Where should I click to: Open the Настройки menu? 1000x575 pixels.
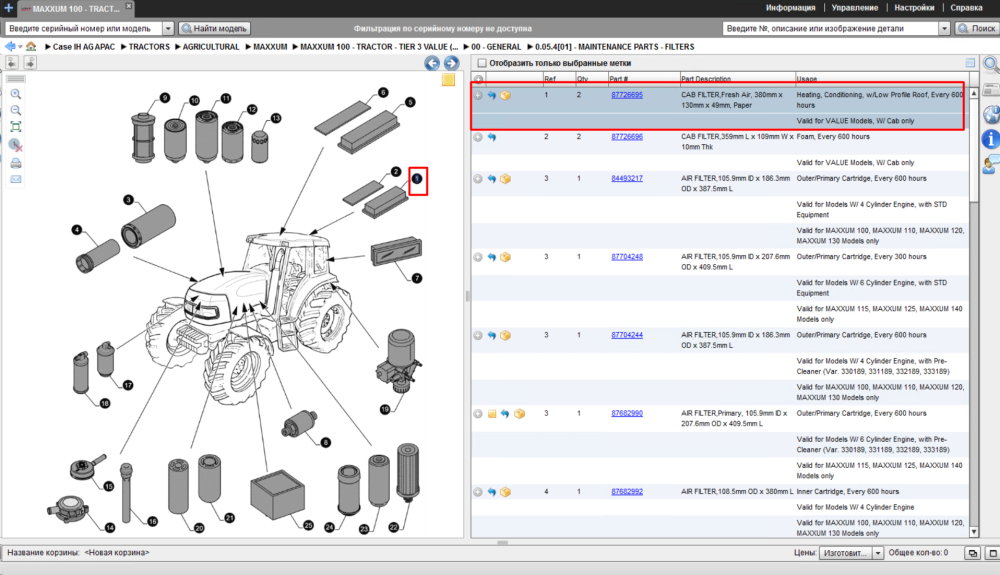coord(914,8)
